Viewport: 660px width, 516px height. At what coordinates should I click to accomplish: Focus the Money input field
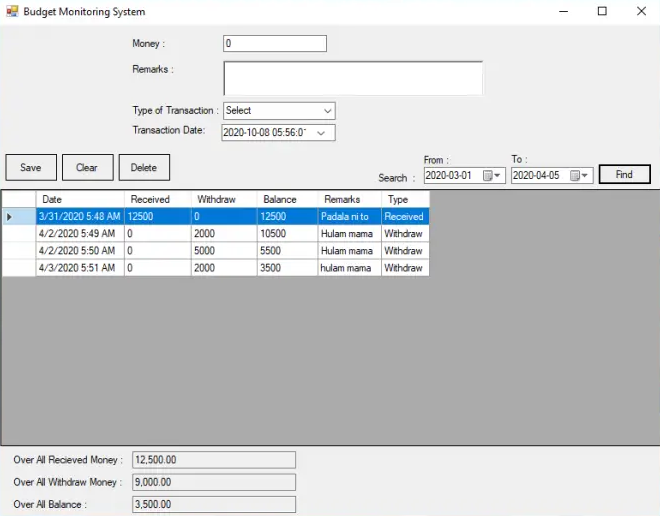click(275, 44)
